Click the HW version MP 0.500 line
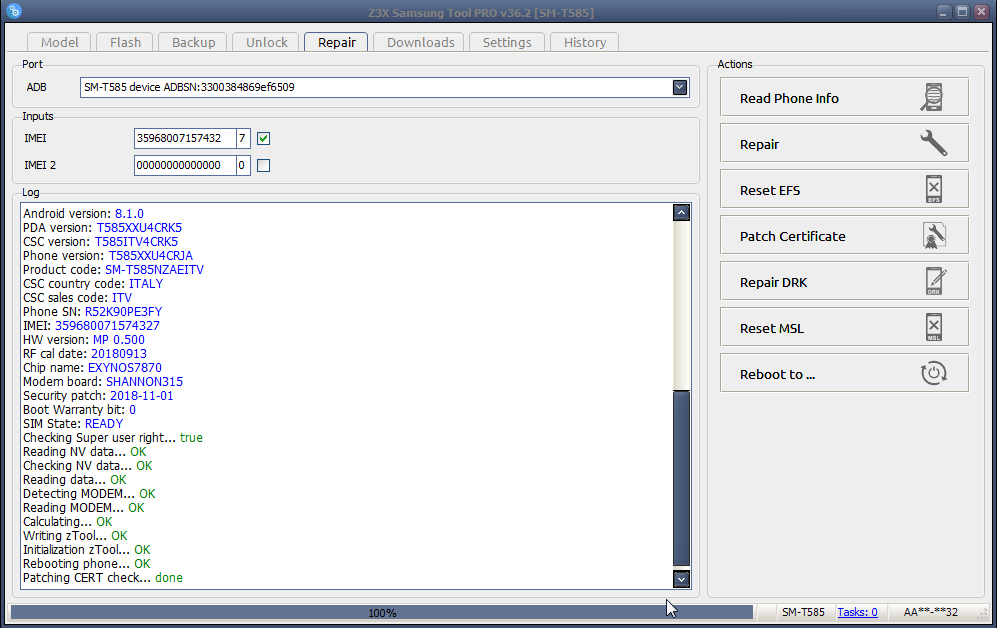The width and height of the screenshot is (997, 628). tap(84, 339)
